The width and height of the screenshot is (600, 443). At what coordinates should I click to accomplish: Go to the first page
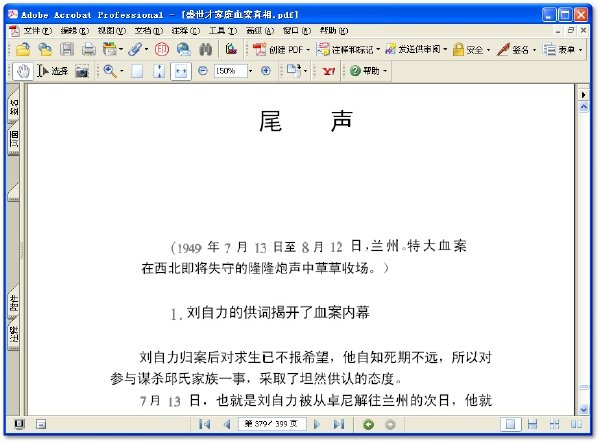coord(204,424)
